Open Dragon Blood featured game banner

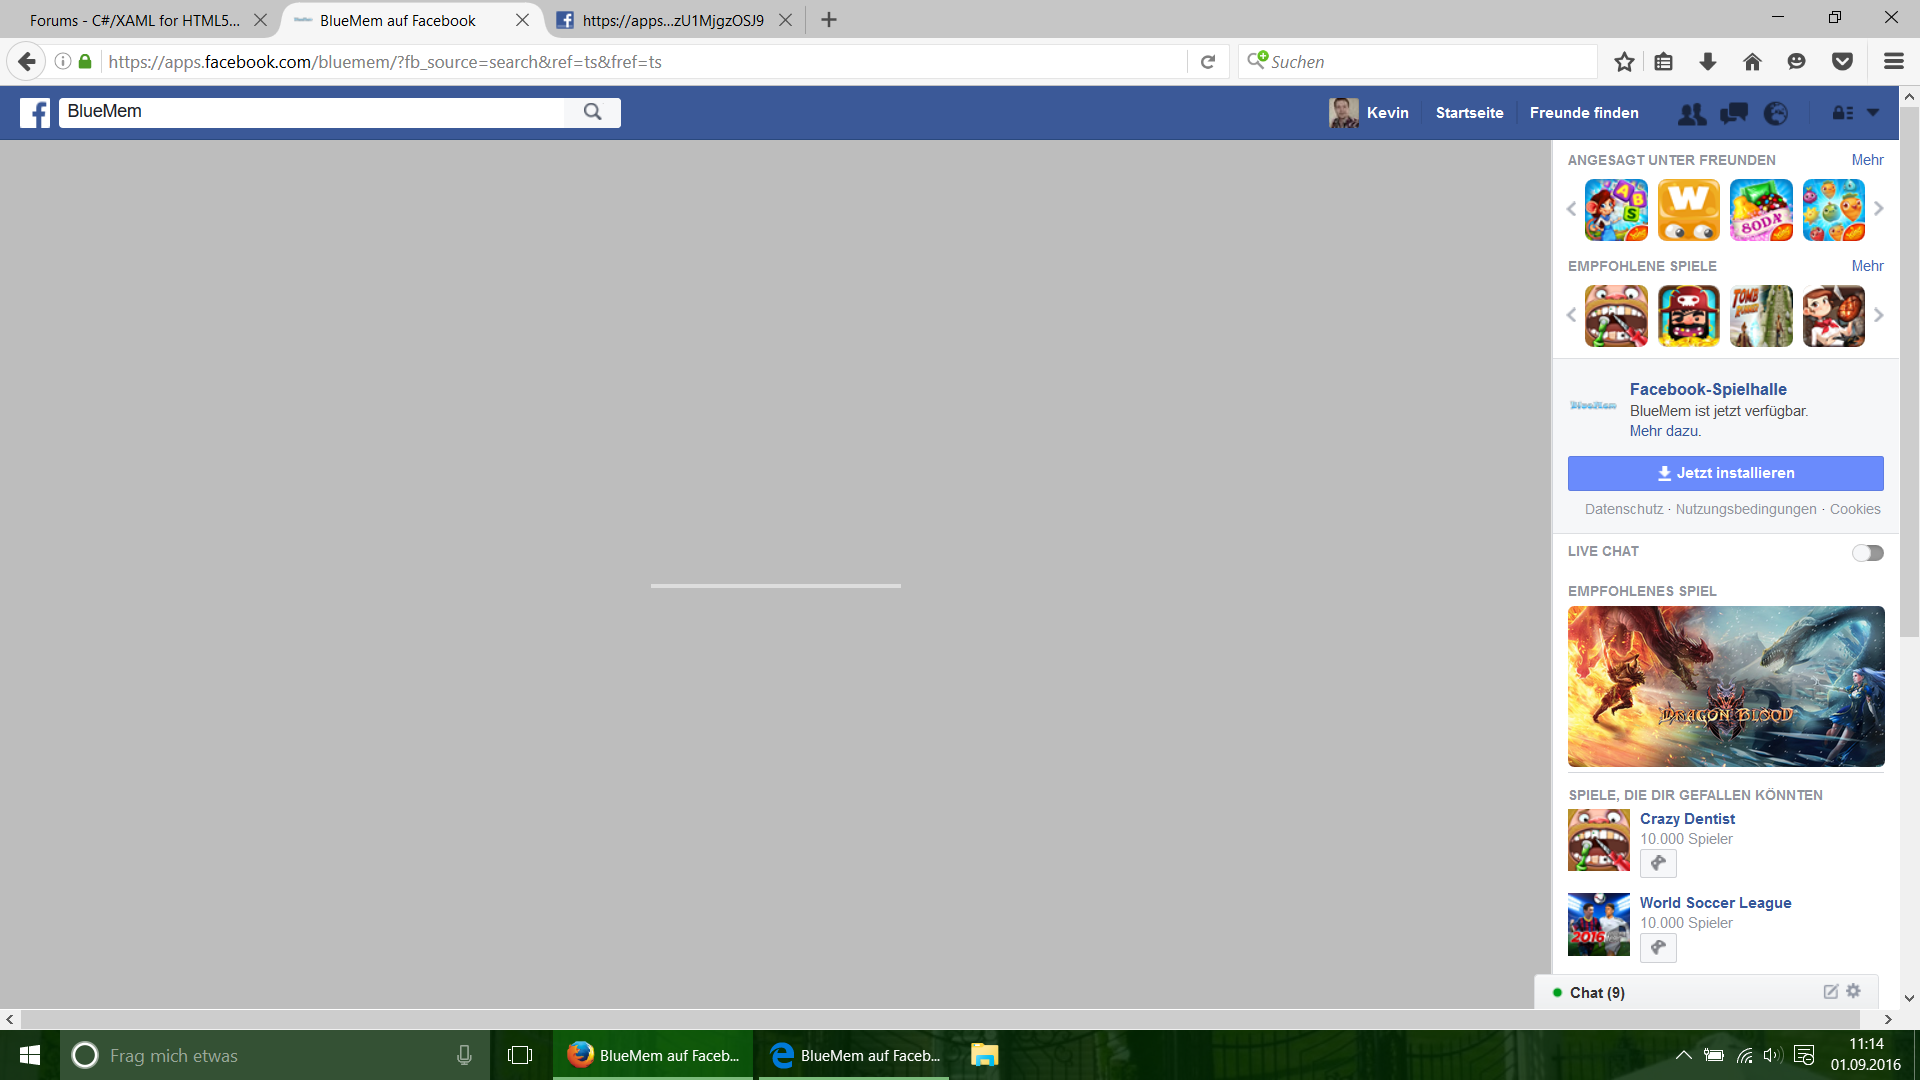tap(1726, 686)
